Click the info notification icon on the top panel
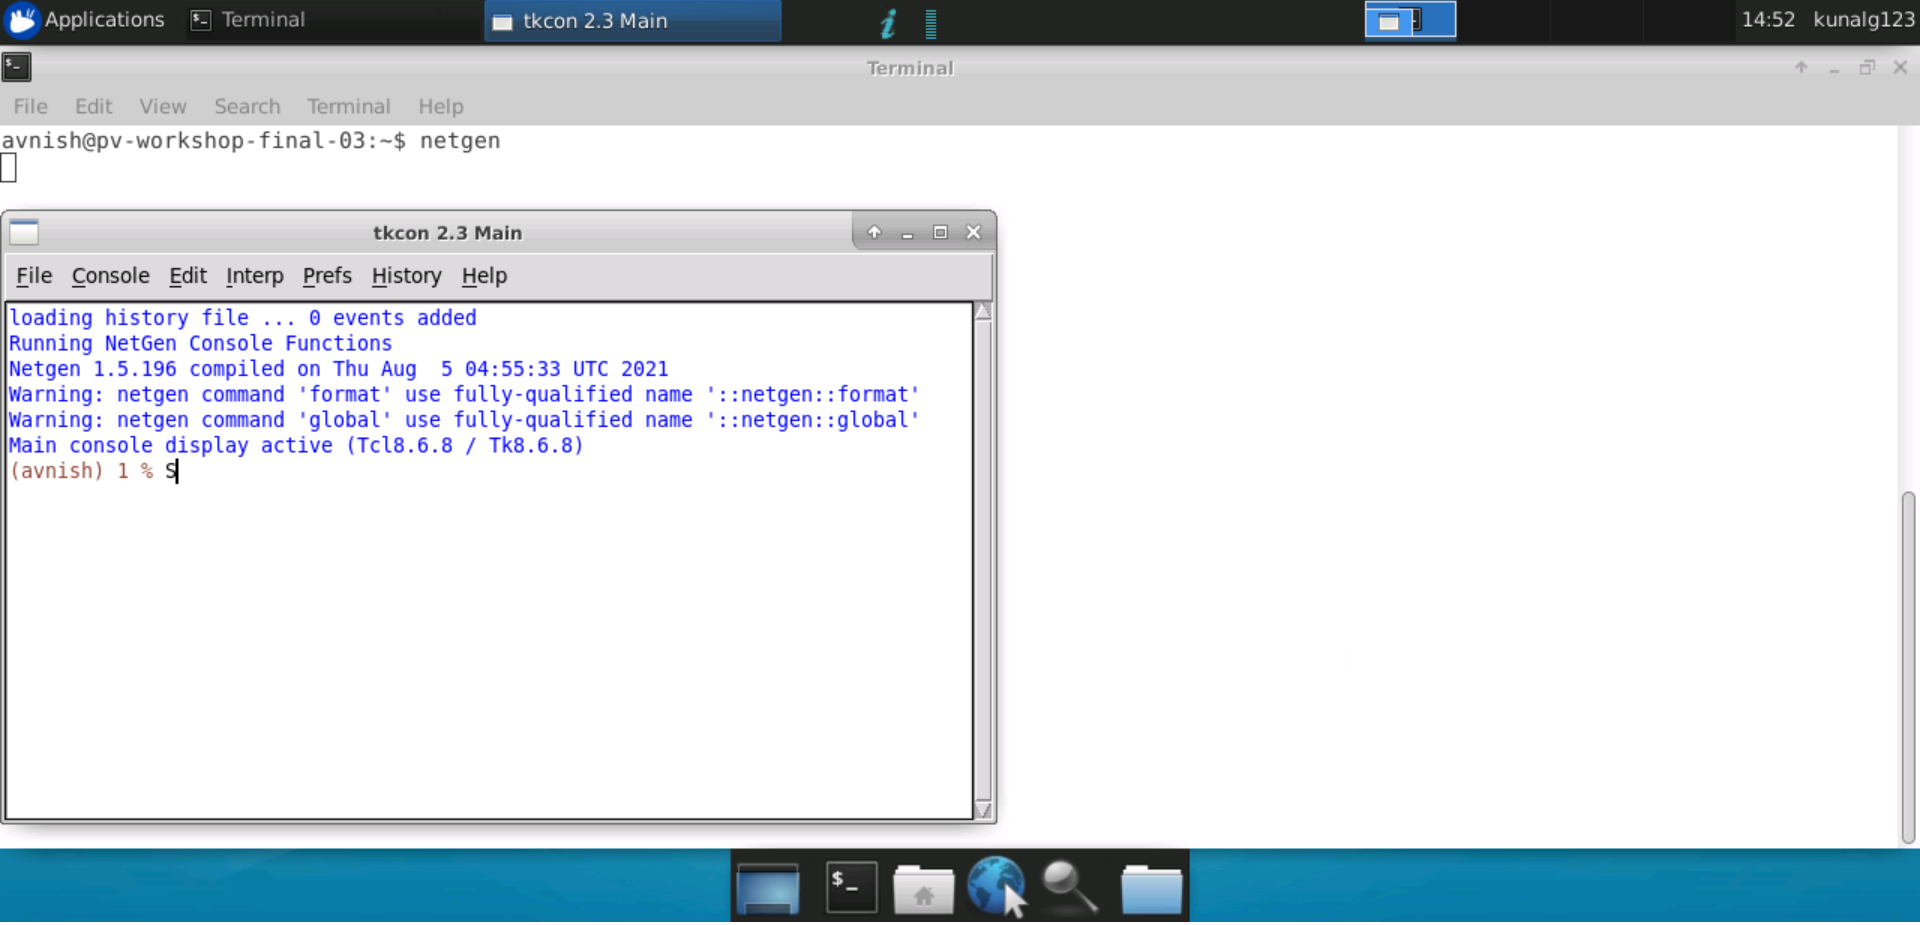The image size is (1920, 925). click(x=886, y=23)
